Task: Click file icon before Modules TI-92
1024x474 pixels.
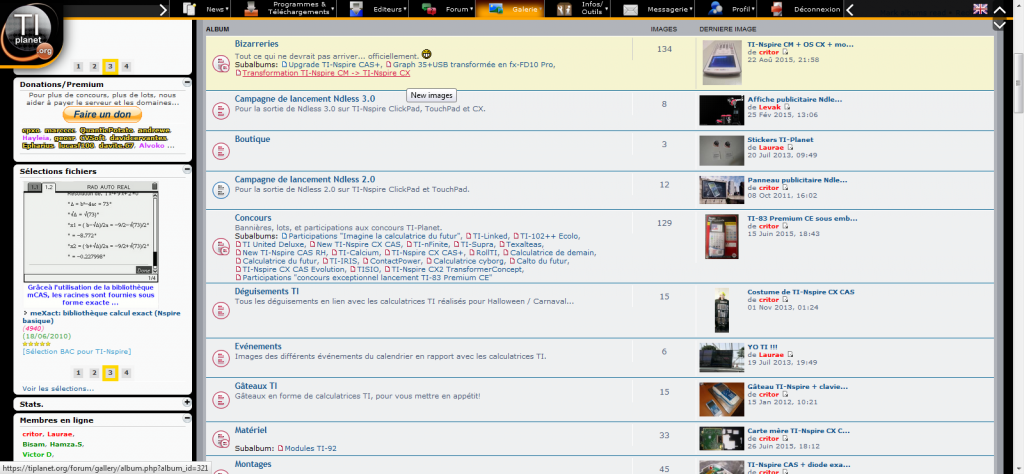Action: [281, 449]
